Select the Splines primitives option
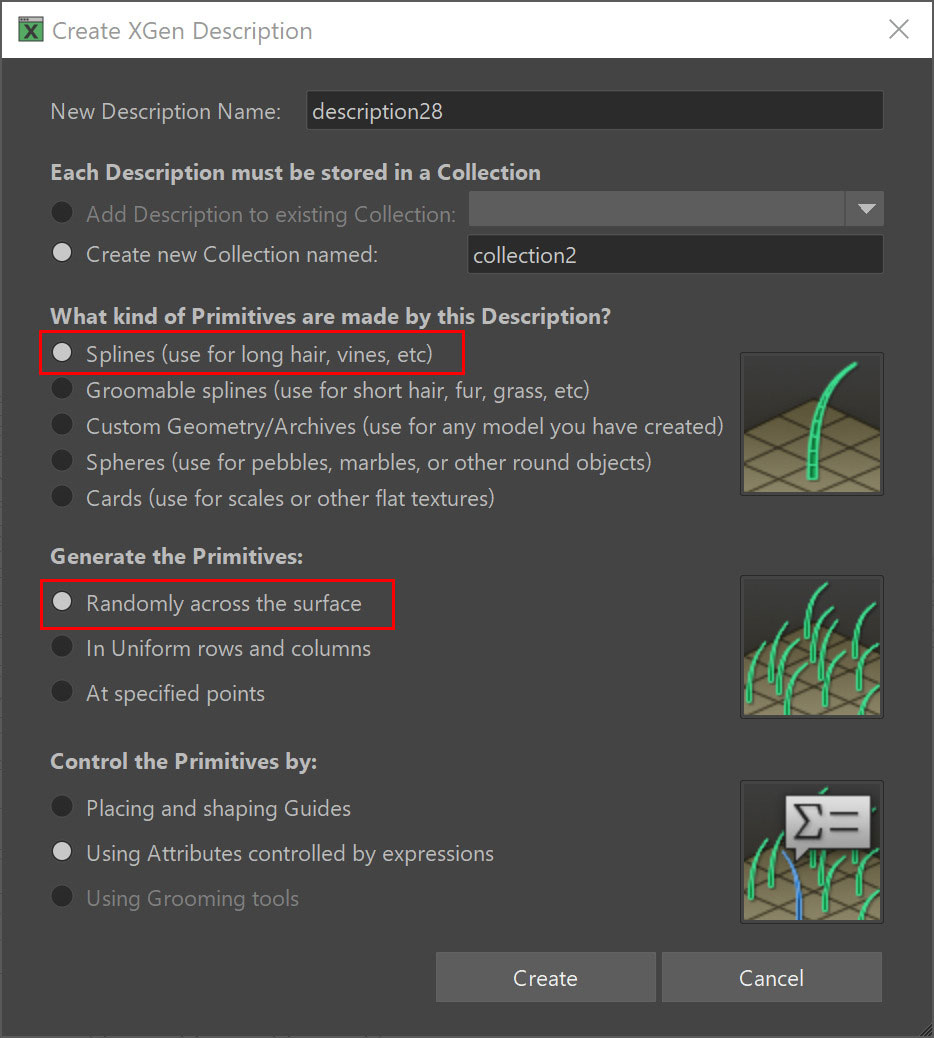 click(x=61, y=353)
